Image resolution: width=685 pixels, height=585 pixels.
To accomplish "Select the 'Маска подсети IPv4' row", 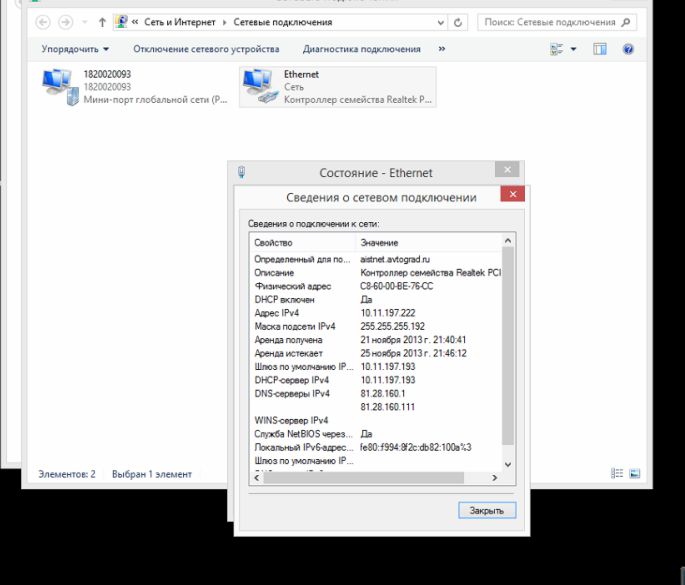I will pos(376,326).
